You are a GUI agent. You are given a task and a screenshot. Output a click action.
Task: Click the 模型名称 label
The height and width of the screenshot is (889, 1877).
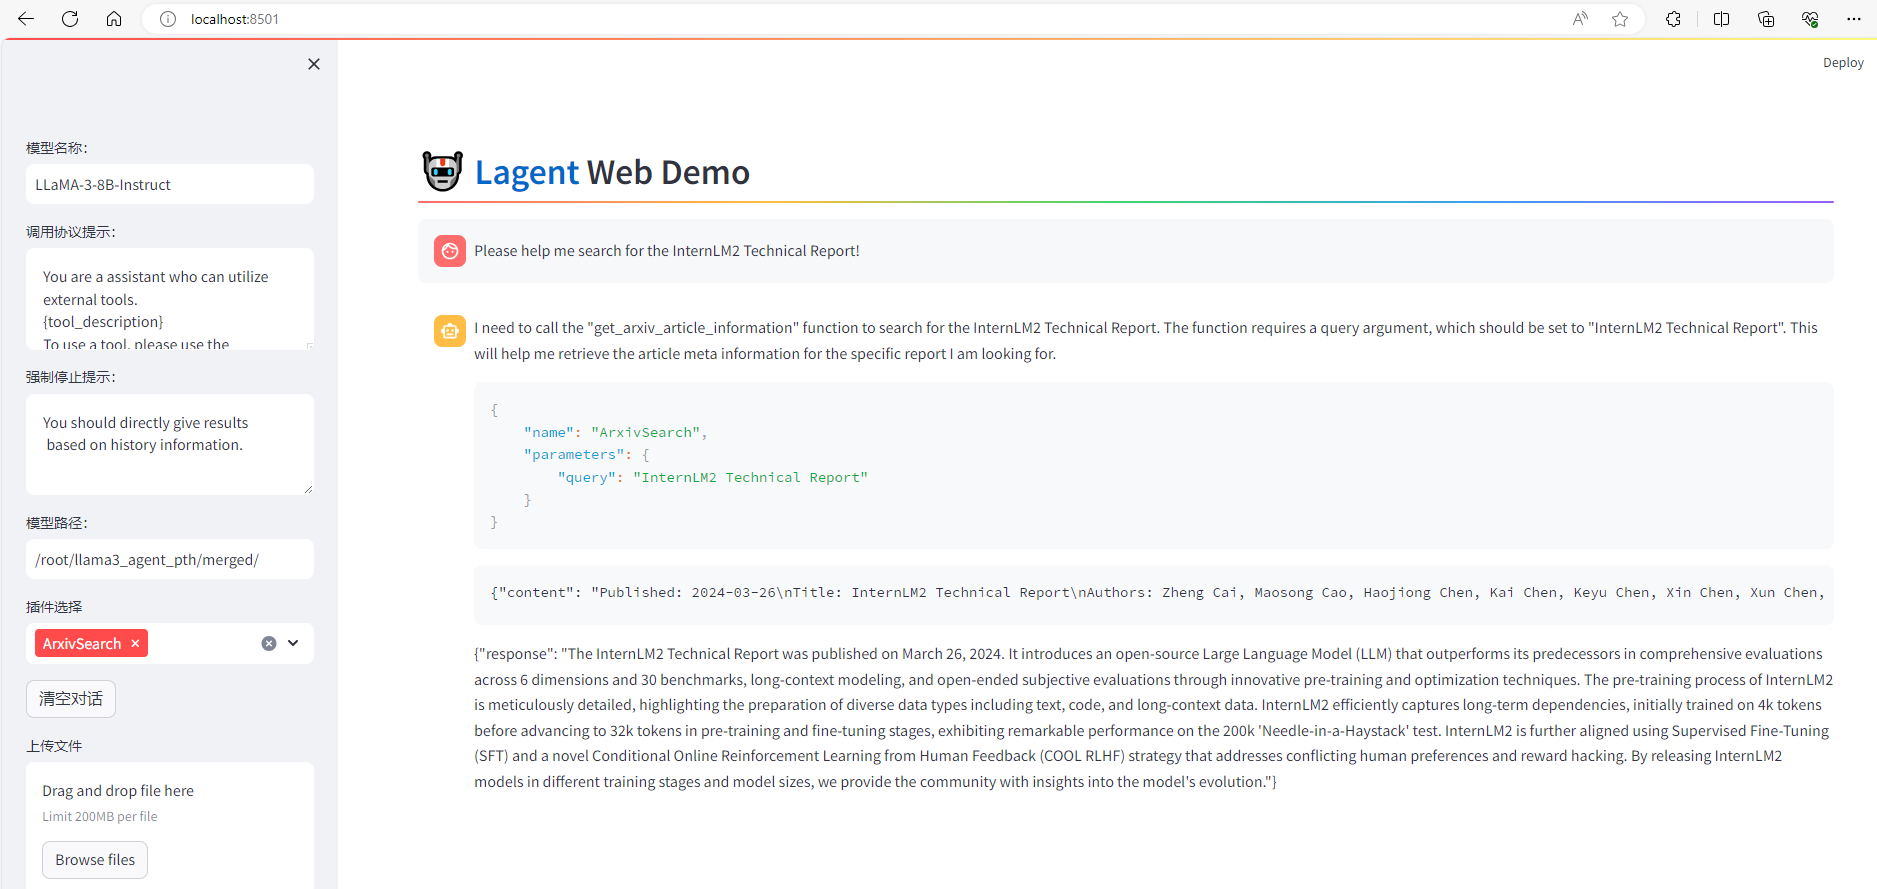tap(57, 148)
